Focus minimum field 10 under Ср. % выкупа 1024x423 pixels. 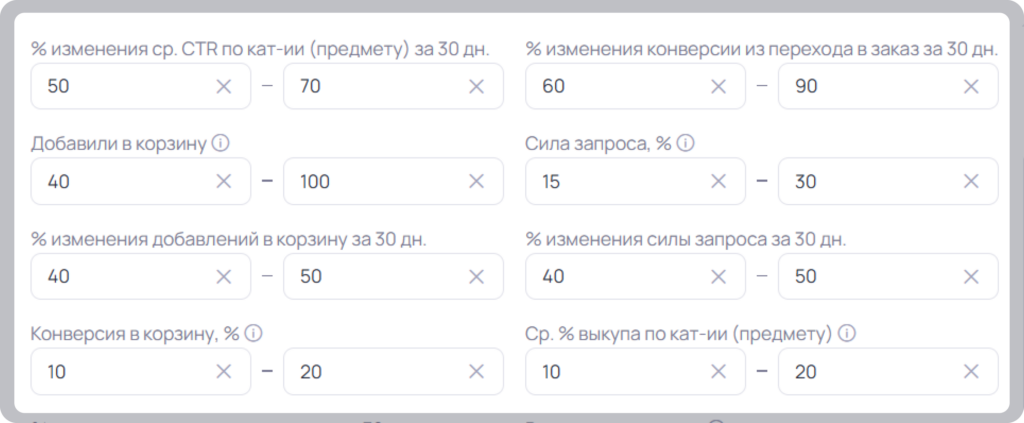[635, 371]
